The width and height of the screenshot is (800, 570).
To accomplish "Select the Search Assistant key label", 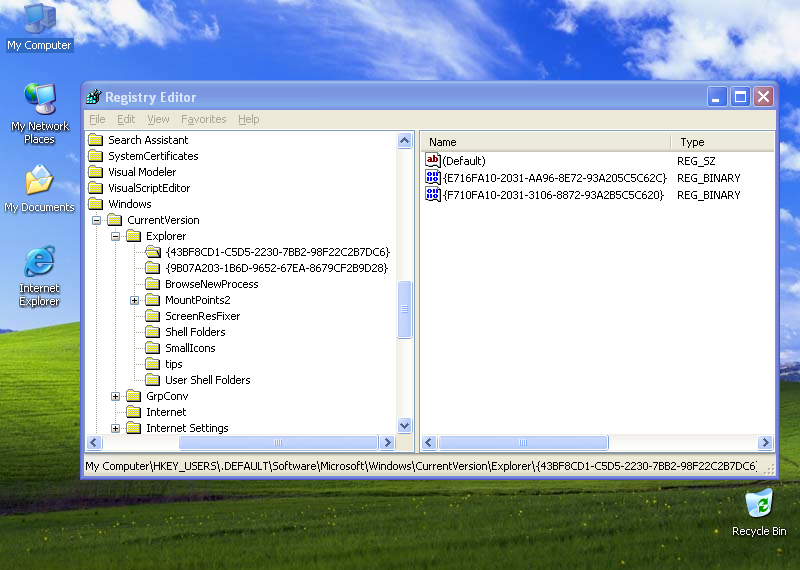I will click(x=148, y=140).
